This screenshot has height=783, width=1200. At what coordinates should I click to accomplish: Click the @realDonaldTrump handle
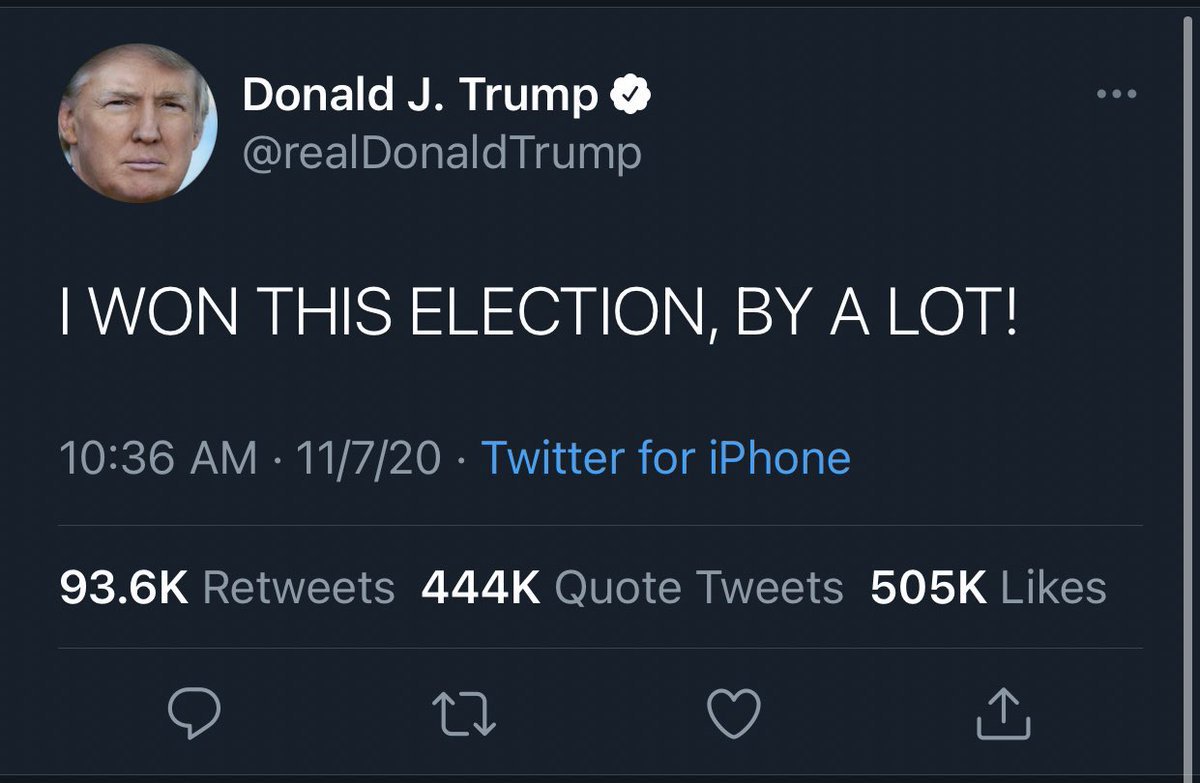coord(442,154)
